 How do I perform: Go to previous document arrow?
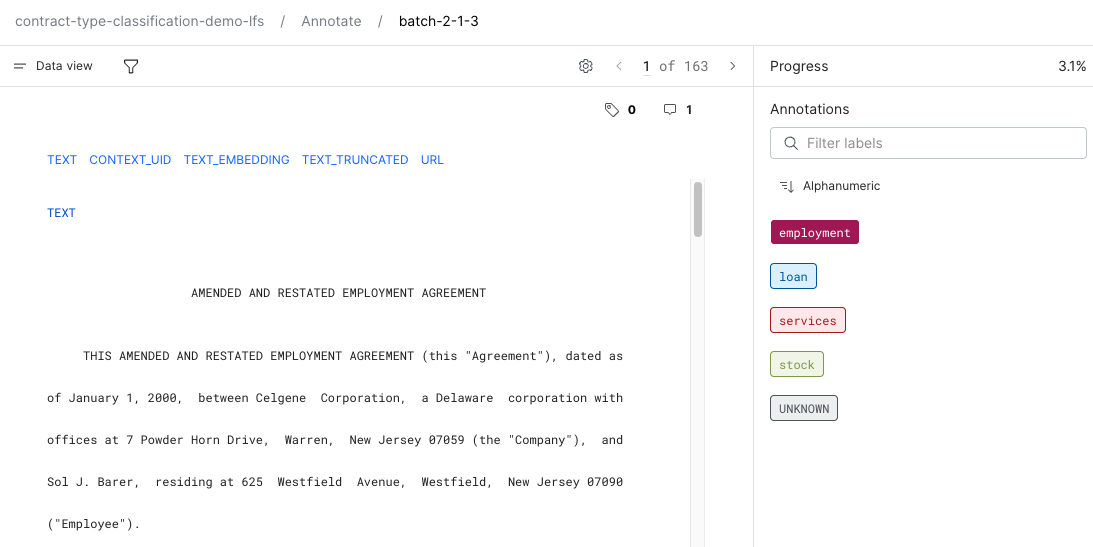click(x=619, y=66)
